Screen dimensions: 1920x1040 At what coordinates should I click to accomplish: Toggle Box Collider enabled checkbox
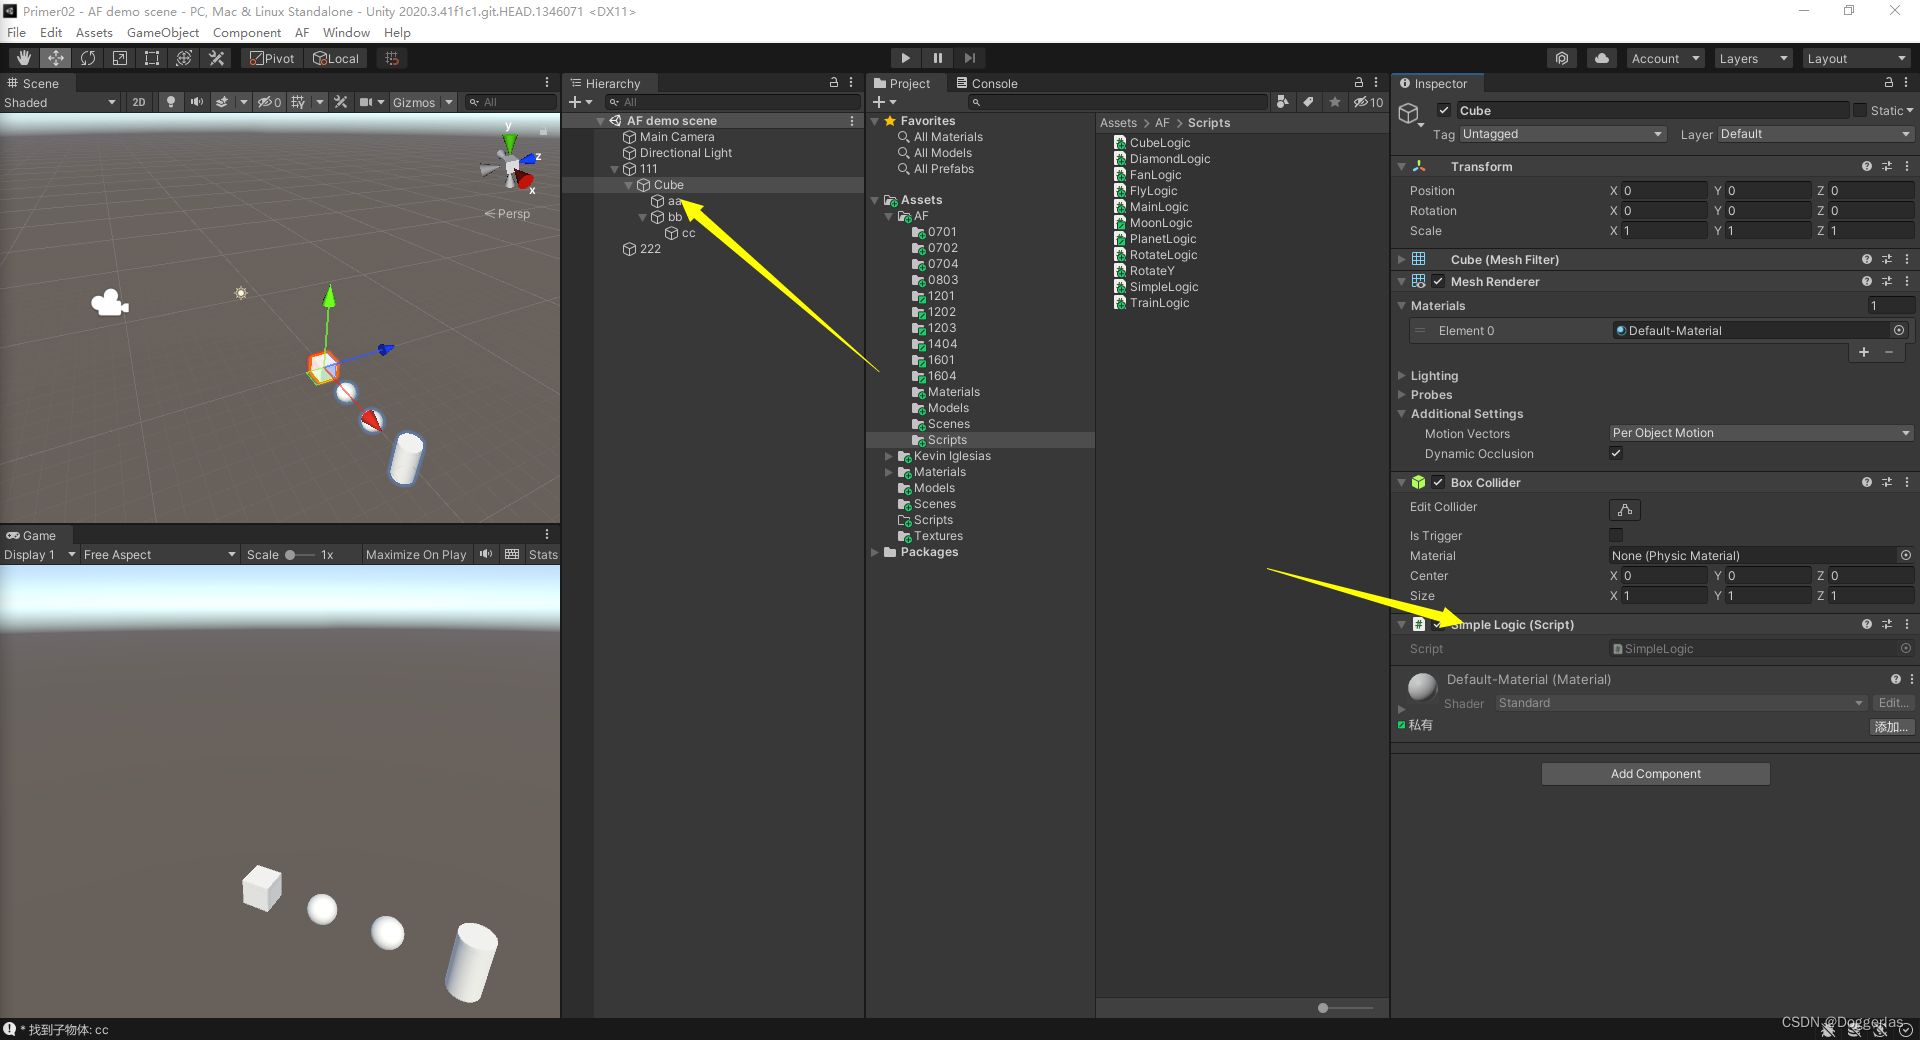pos(1438,482)
